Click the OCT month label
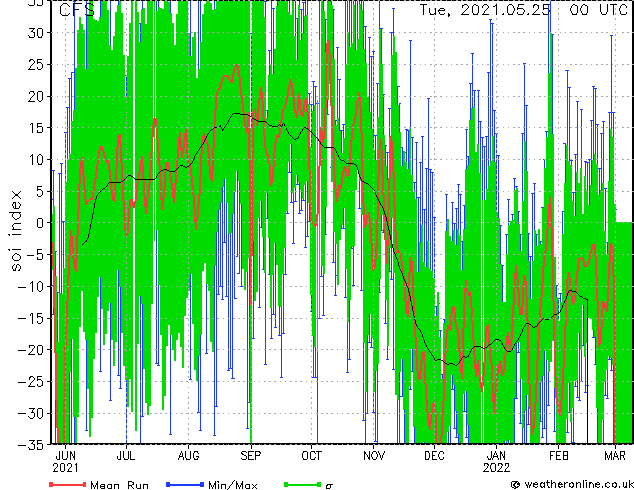634x490 pixels. 312,456
